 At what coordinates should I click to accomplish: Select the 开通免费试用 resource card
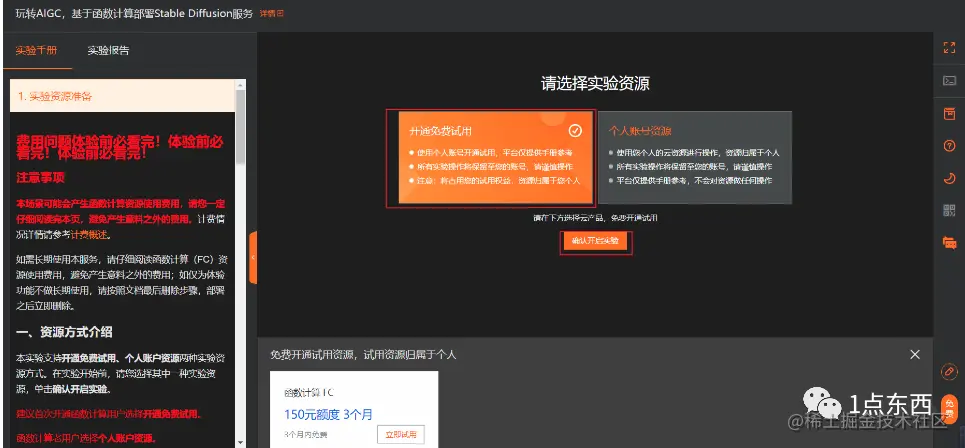(495, 157)
